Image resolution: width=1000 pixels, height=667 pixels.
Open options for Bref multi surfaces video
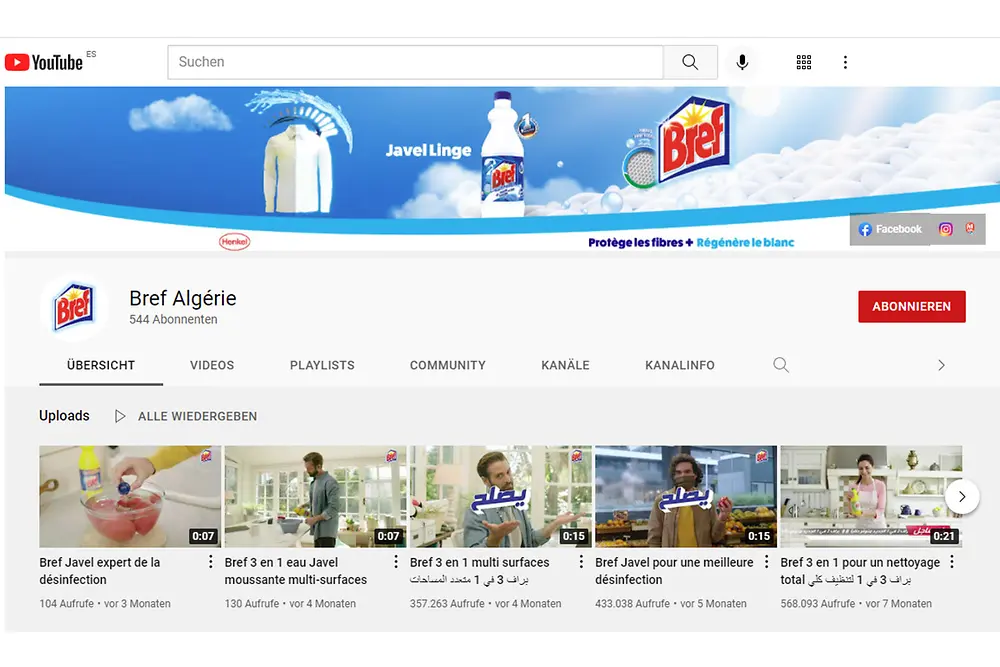pos(581,562)
